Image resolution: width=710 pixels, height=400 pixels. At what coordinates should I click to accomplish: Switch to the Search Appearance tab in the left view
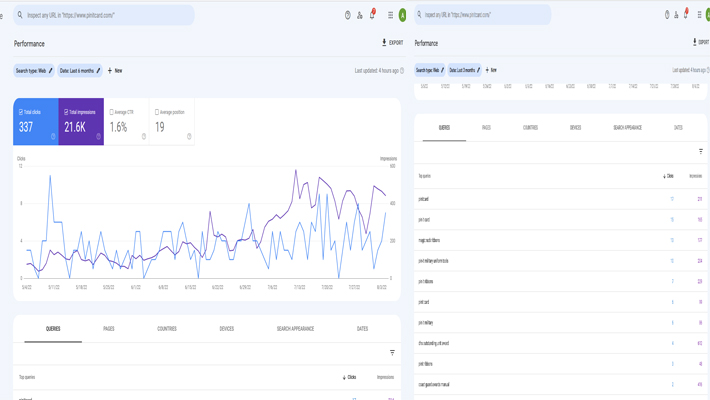pos(295,329)
